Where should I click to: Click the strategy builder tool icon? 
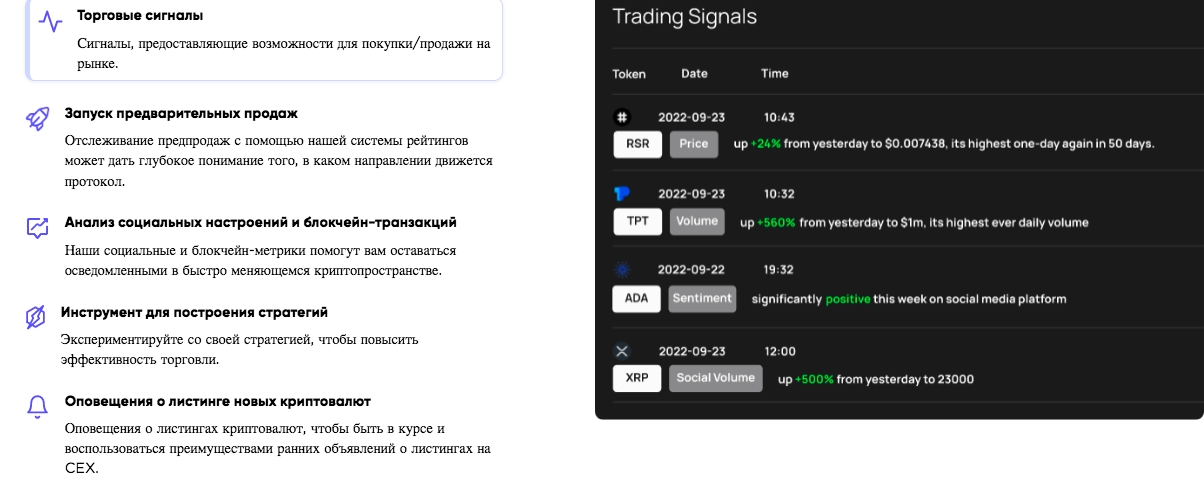[x=36, y=318]
